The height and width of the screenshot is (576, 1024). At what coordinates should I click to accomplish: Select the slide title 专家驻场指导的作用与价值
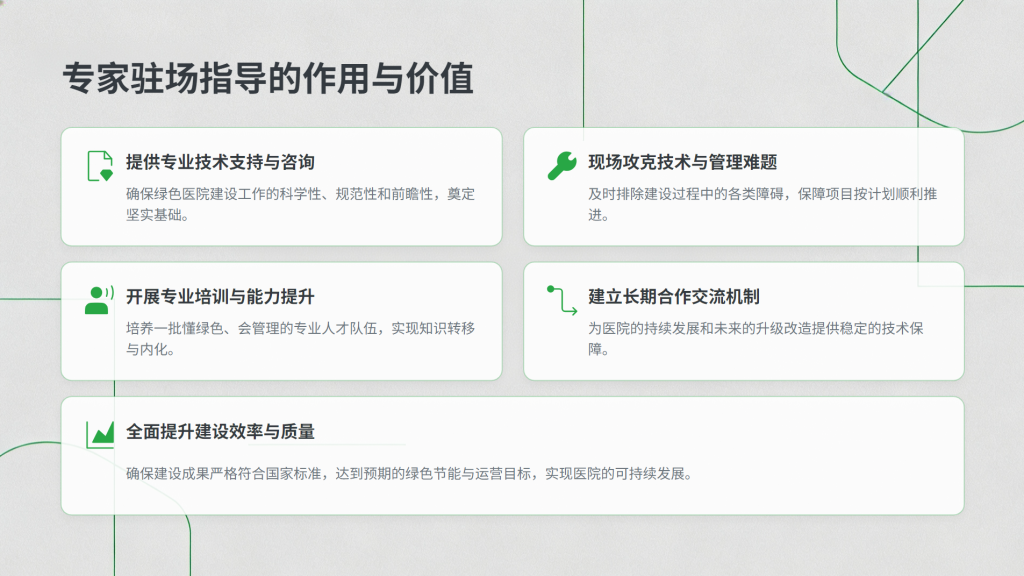267,79
